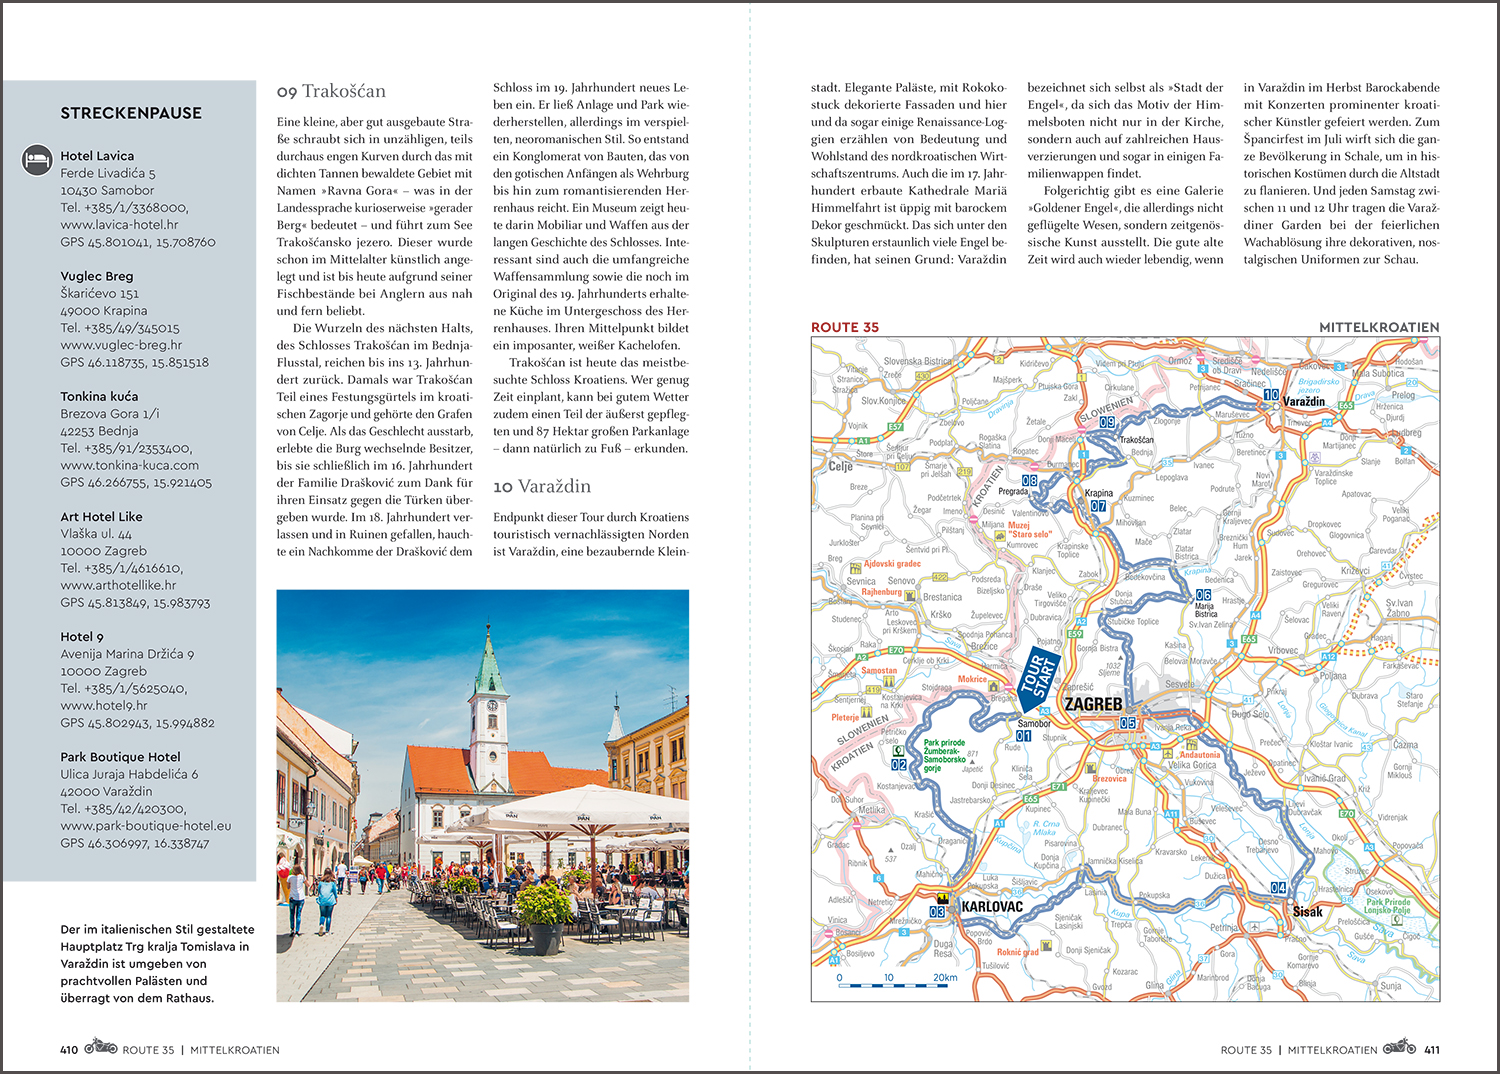Select map waypoint 04 near Sisak

pos(1278,888)
